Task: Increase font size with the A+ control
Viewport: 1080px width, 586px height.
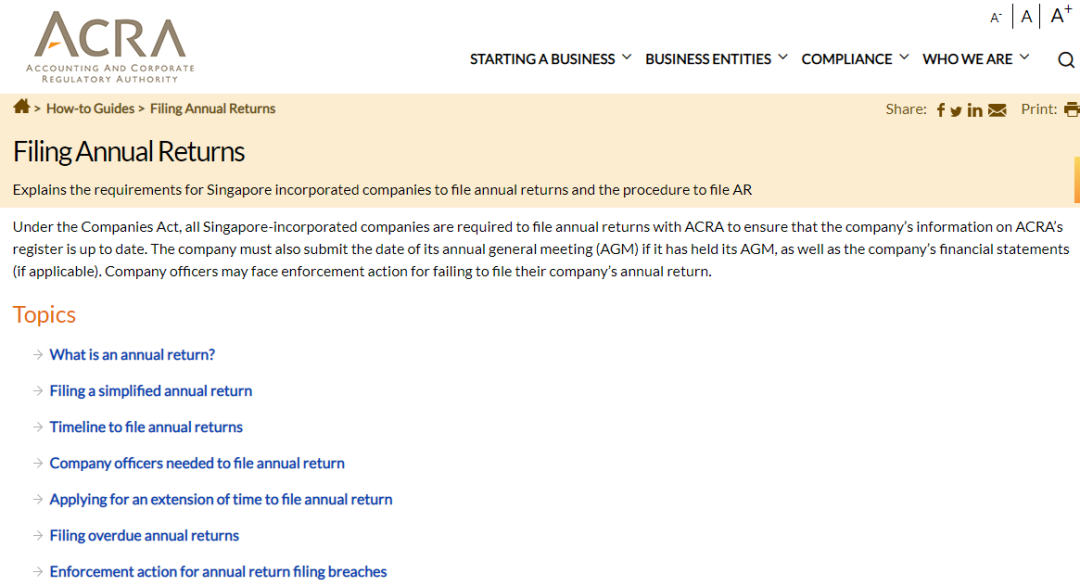Action: 1061,14
